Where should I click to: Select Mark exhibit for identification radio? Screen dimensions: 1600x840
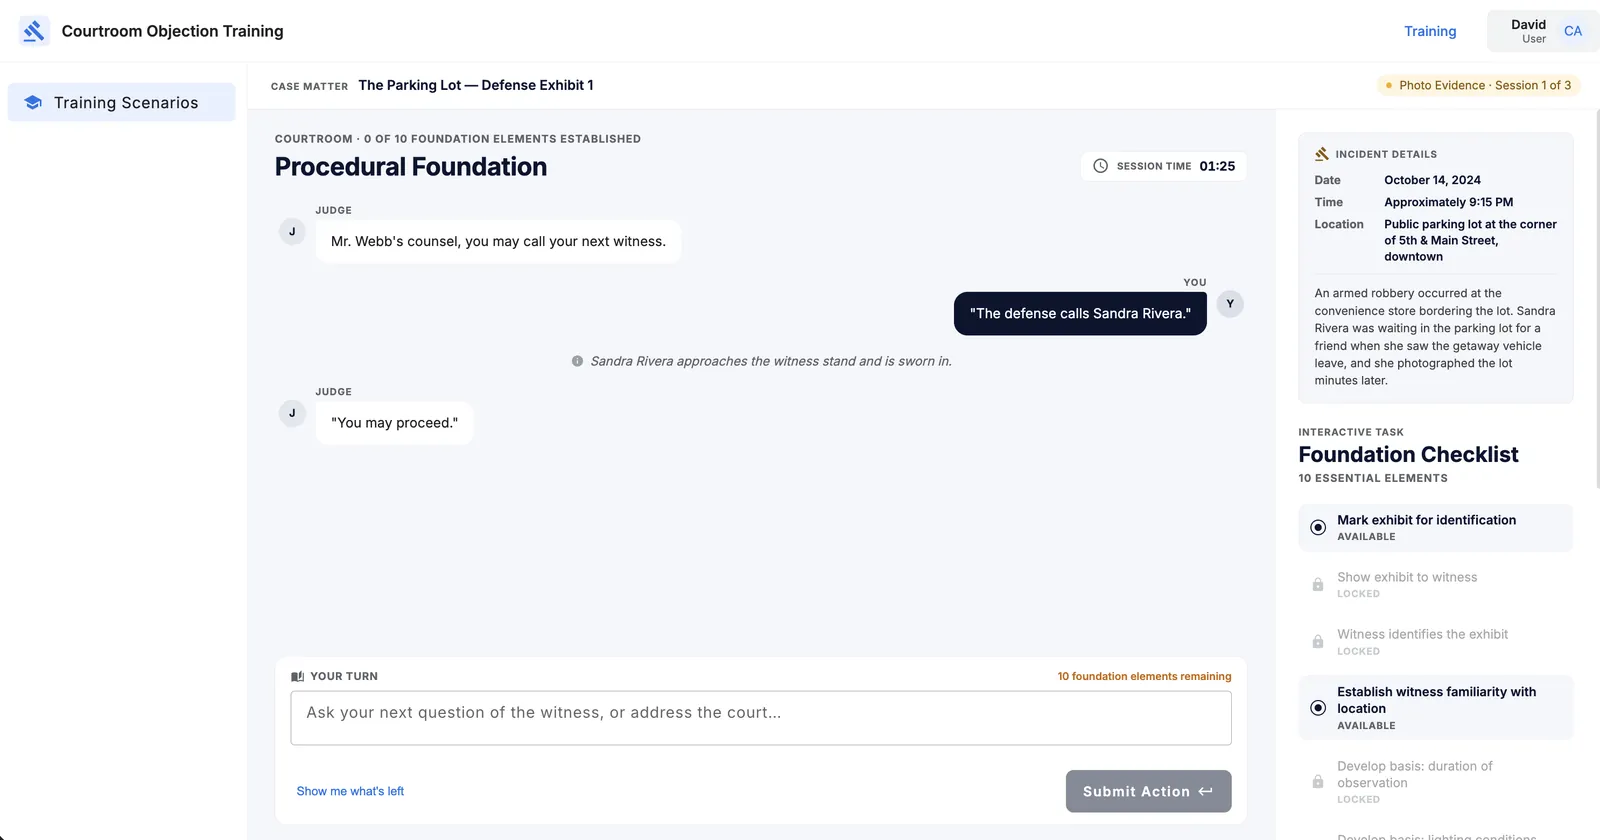pyautogui.click(x=1318, y=527)
